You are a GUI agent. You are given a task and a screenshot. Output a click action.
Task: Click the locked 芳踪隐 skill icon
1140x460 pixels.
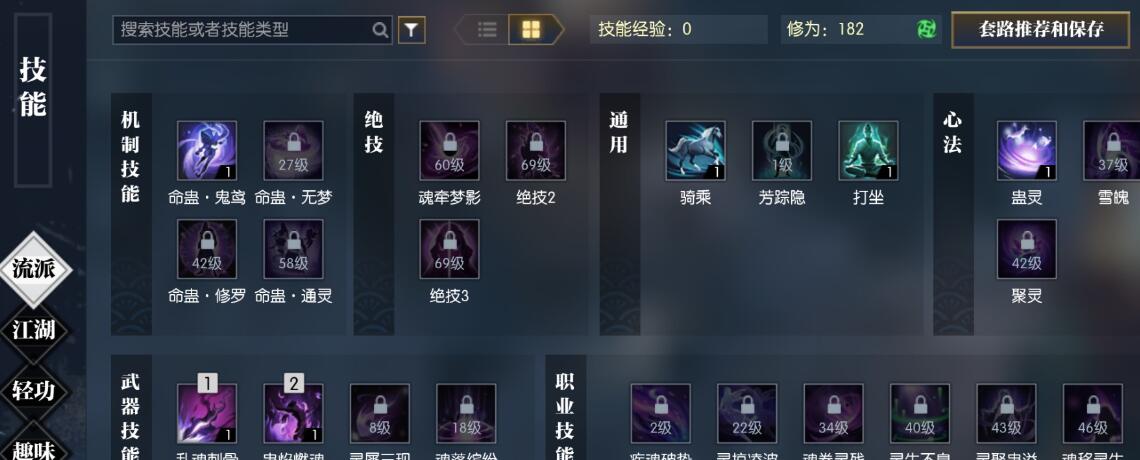pos(782,150)
